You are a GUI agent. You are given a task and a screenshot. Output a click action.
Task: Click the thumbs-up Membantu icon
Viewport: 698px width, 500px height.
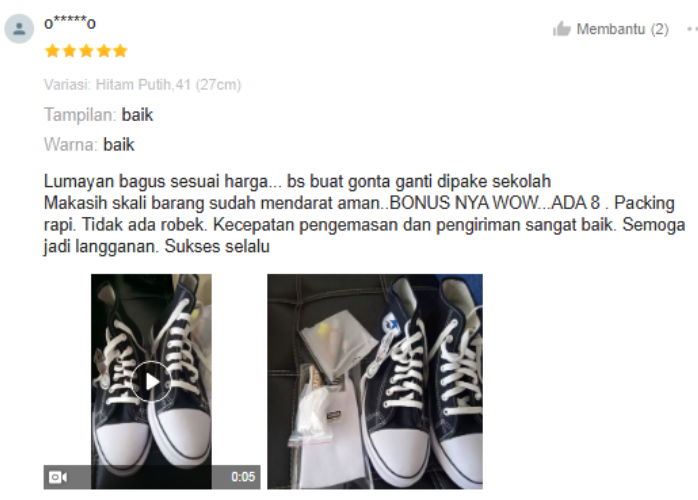coord(561,29)
